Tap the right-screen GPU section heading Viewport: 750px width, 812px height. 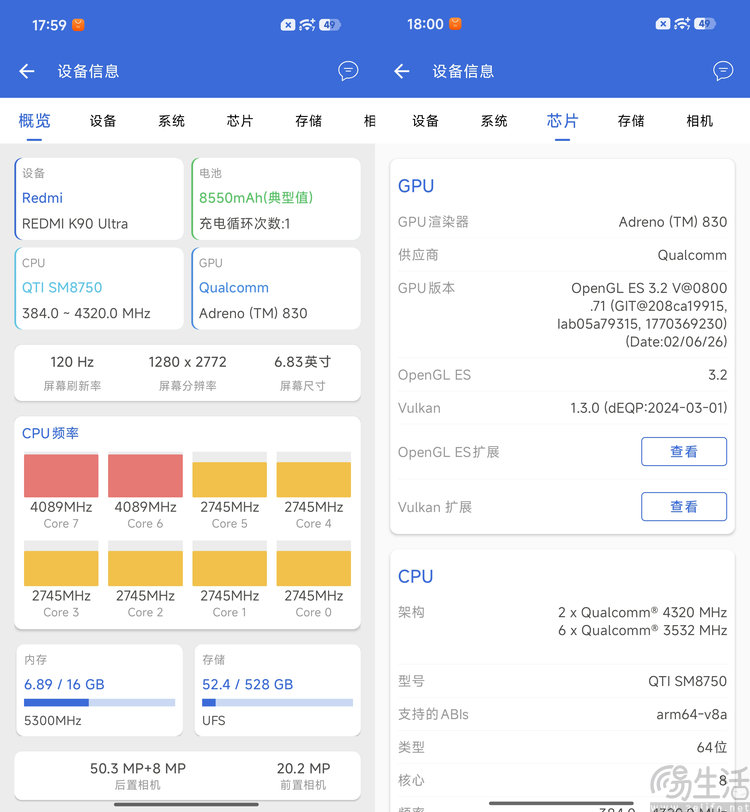416,186
